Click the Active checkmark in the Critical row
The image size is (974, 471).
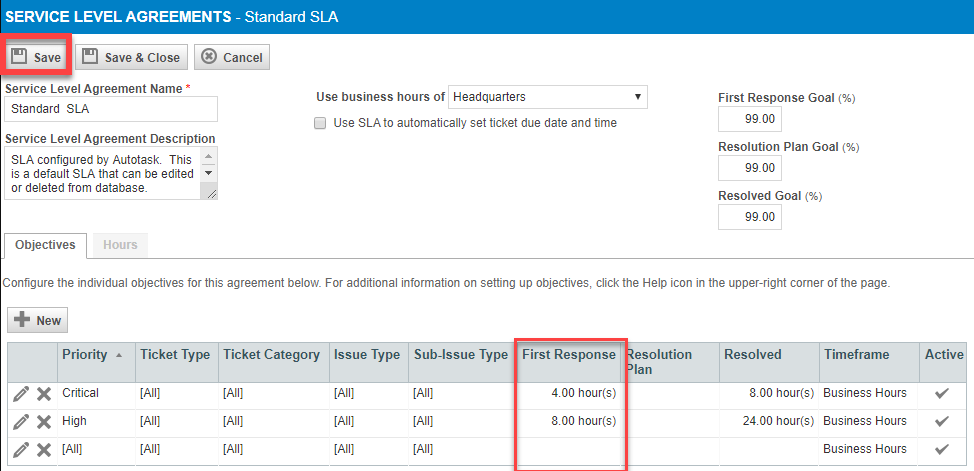[x=941, y=394]
